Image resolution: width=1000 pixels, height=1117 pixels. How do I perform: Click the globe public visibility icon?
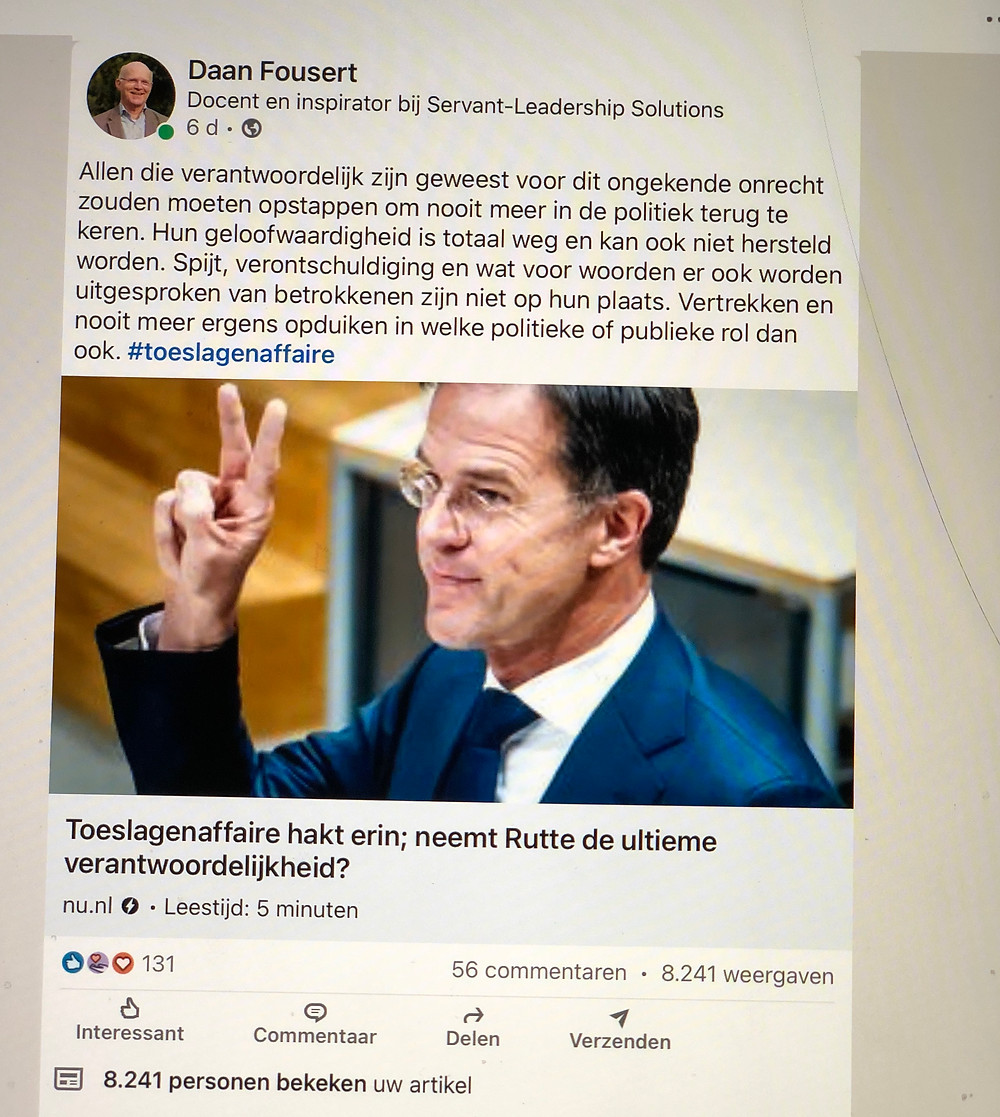click(251, 128)
